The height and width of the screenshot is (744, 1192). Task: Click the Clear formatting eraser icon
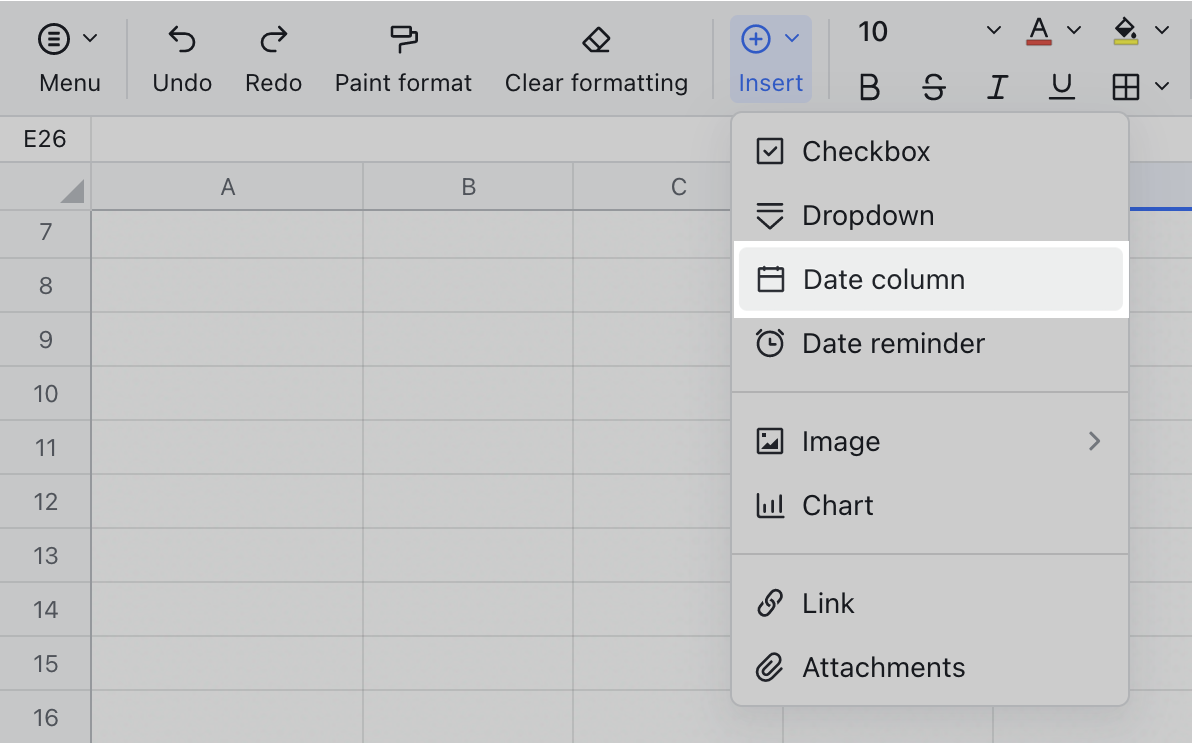tap(595, 40)
